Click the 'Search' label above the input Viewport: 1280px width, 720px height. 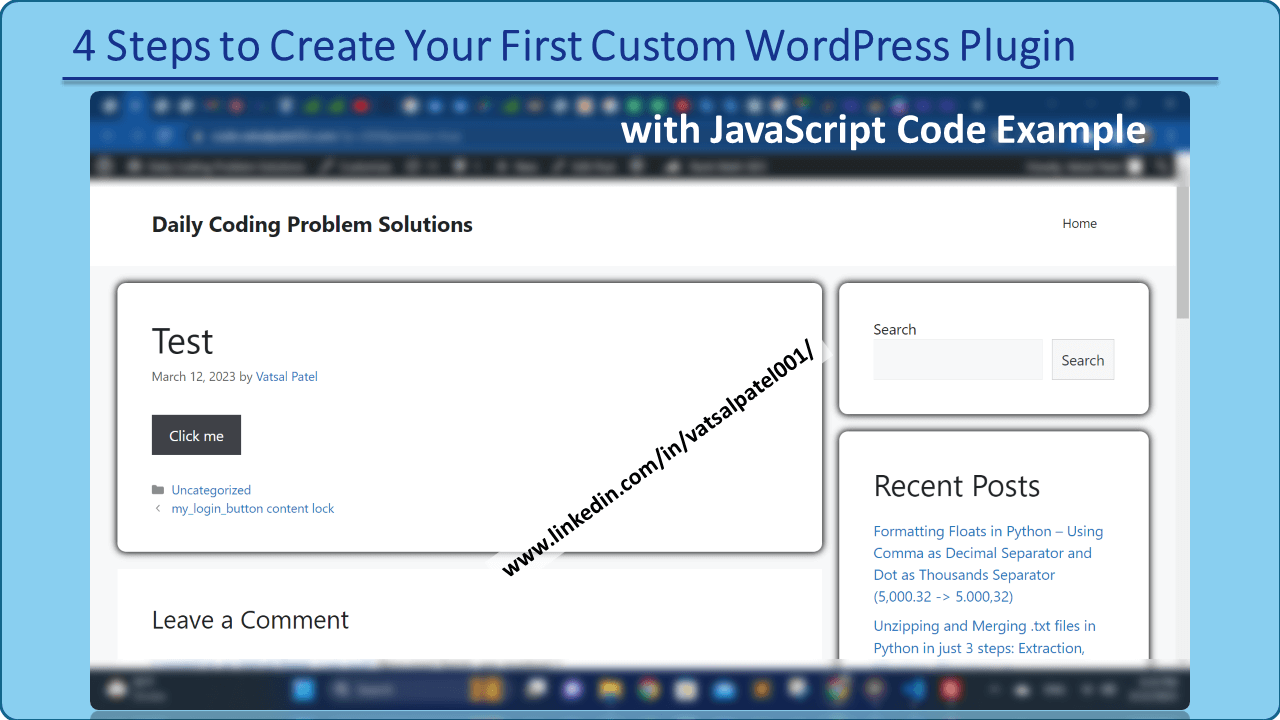click(x=894, y=330)
